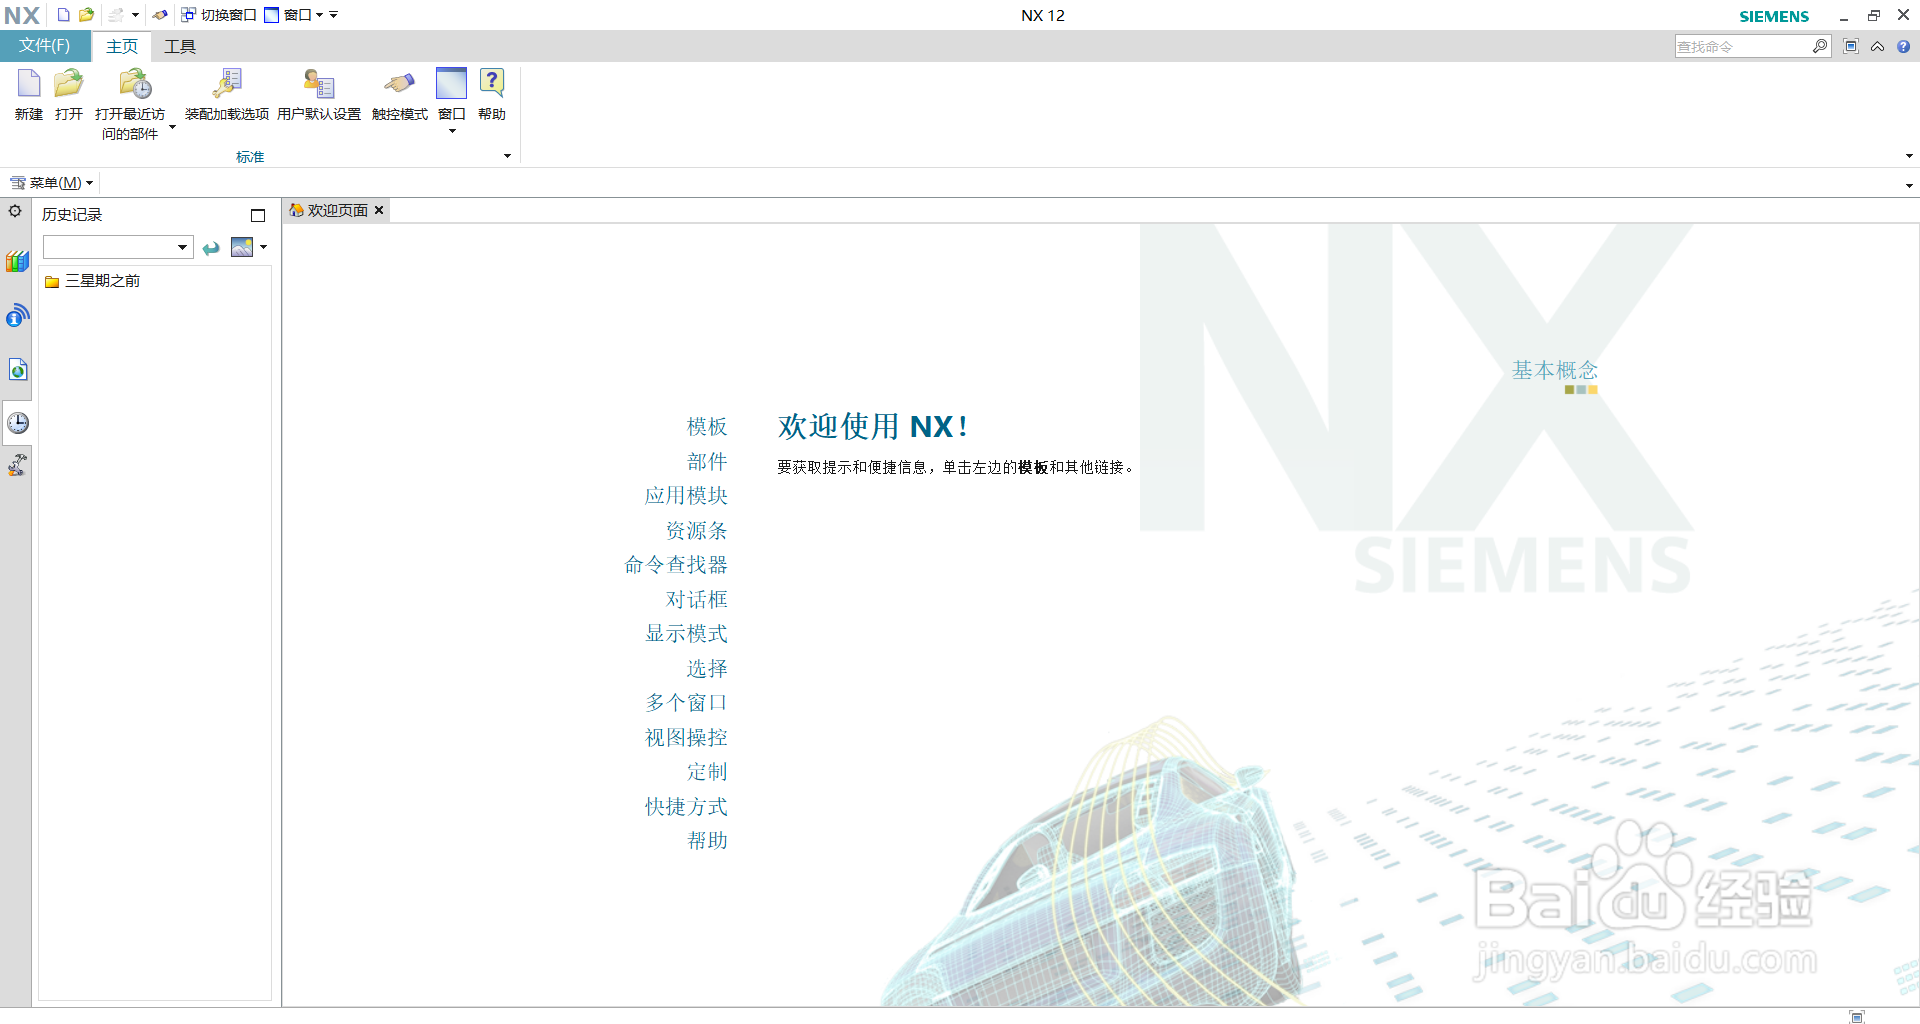Switch to the Home (主页) tab
The width and height of the screenshot is (1920, 1024).
click(x=122, y=46)
